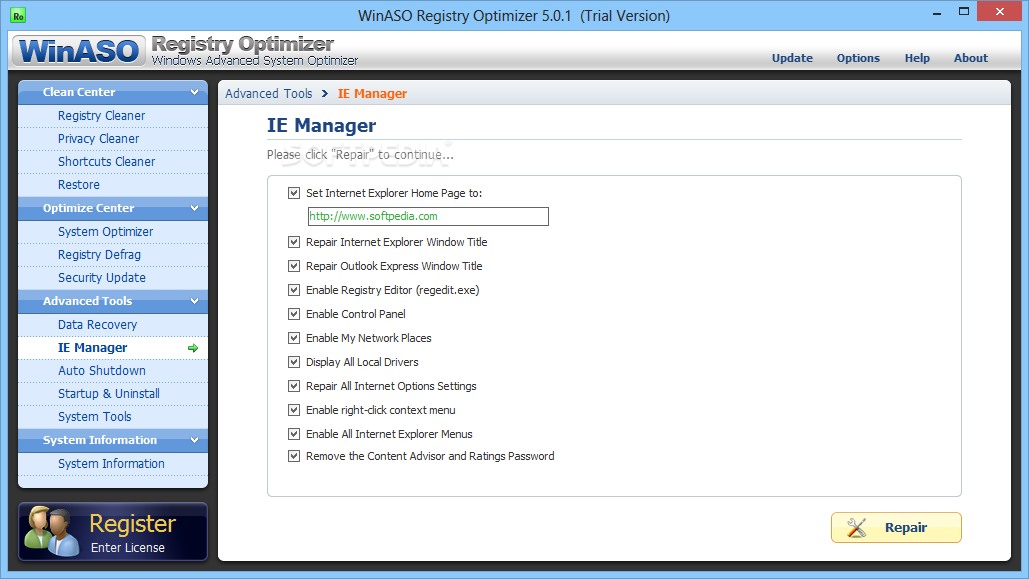
Task: Uncheck Enable My Network Places
Action: [x=294, y=338]
